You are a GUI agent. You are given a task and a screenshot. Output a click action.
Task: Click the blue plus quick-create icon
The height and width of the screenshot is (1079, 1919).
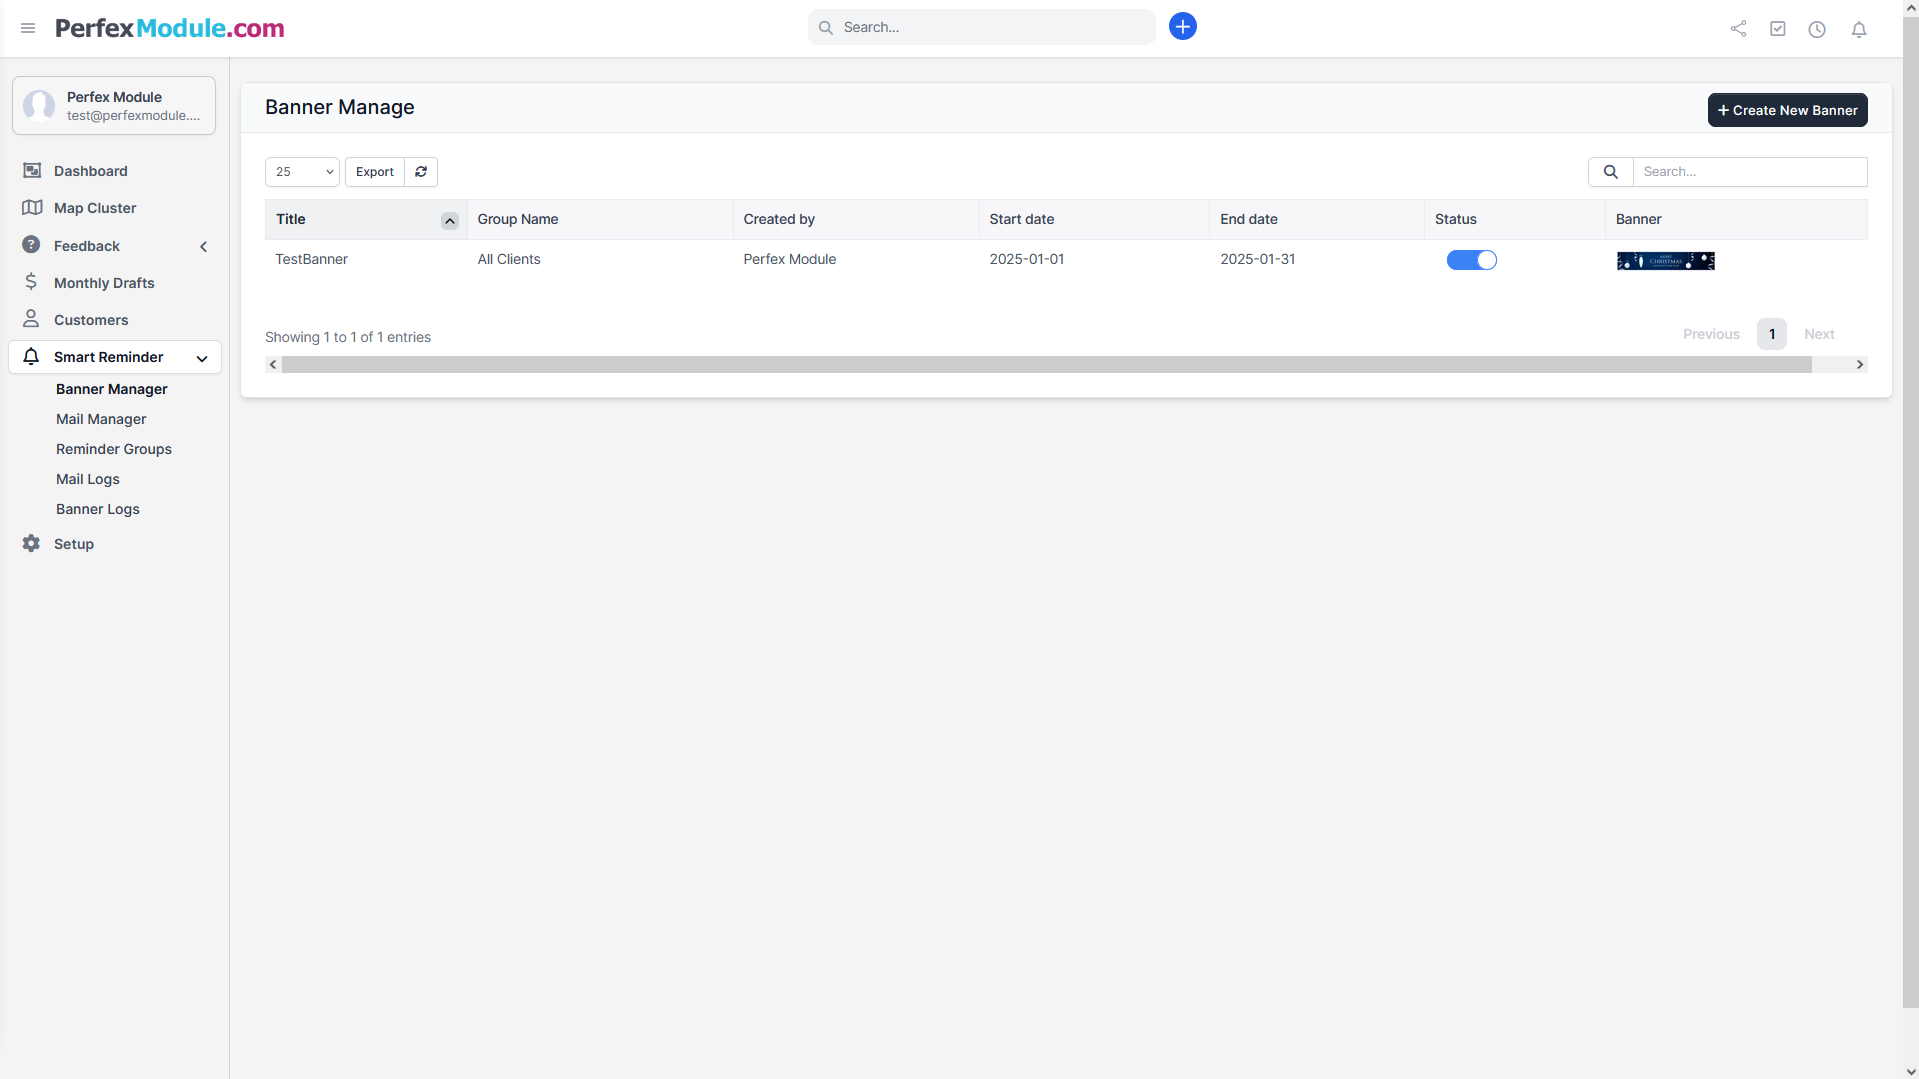point(1182,27)
